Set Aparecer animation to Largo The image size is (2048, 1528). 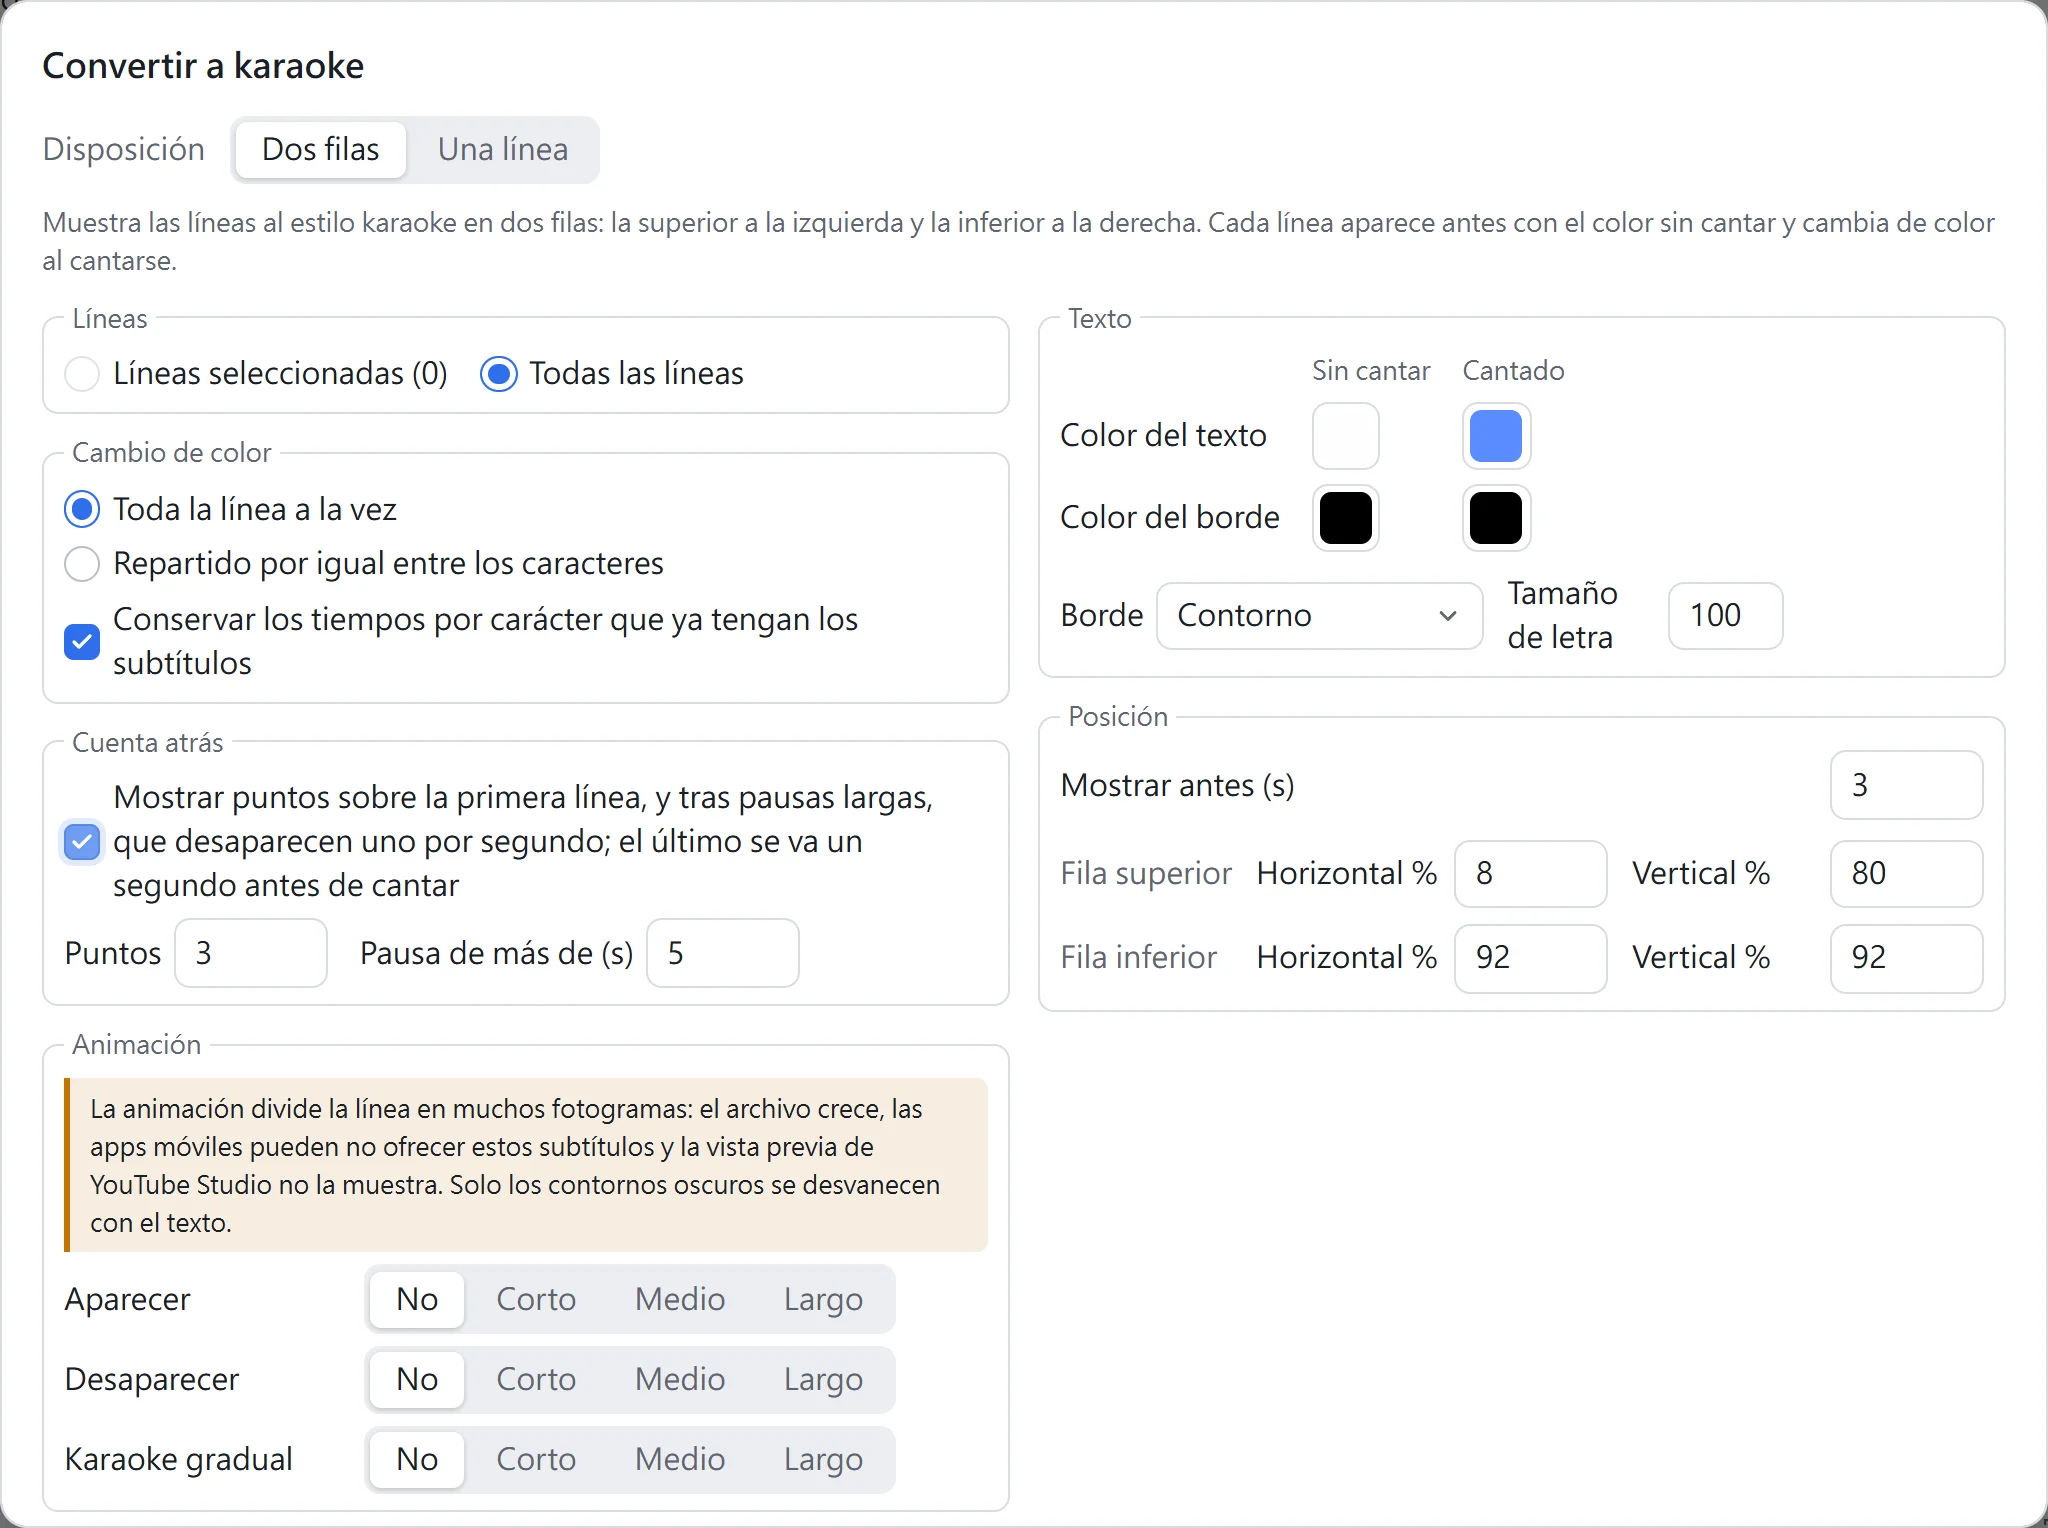[823, 1300]
